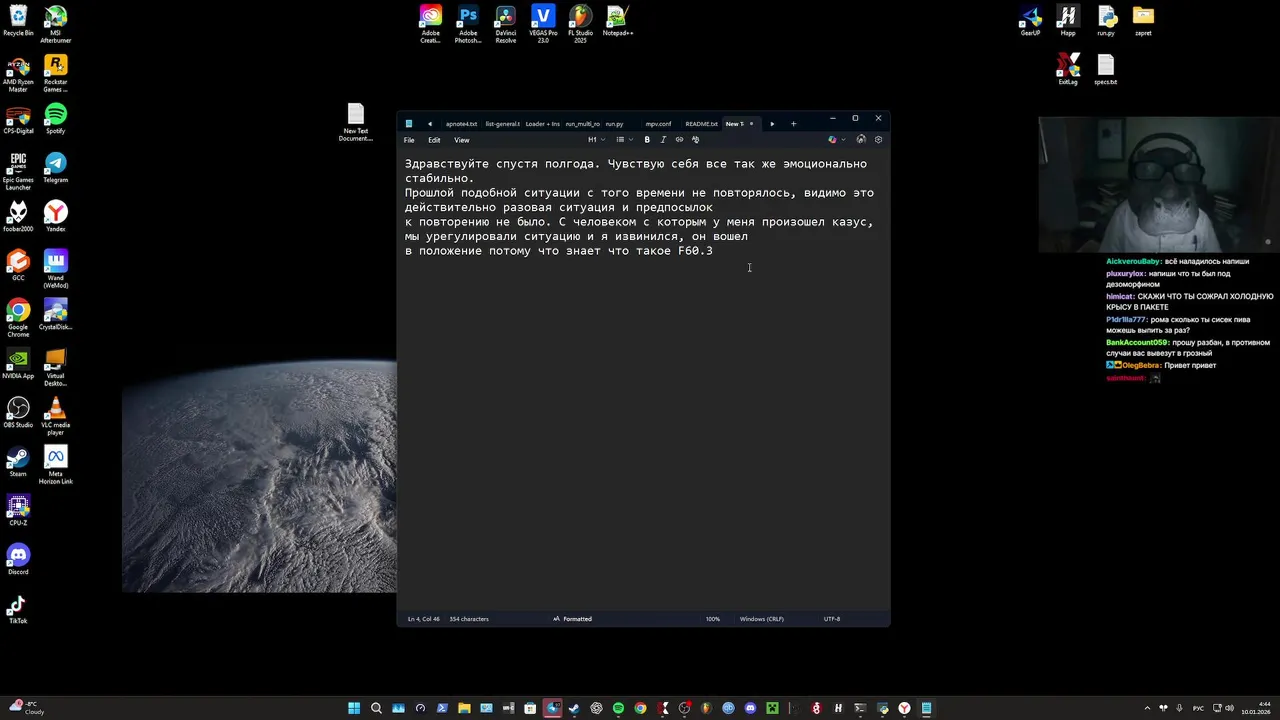
Task: Select the Steam desktop icon
Action: pos(18,462)
